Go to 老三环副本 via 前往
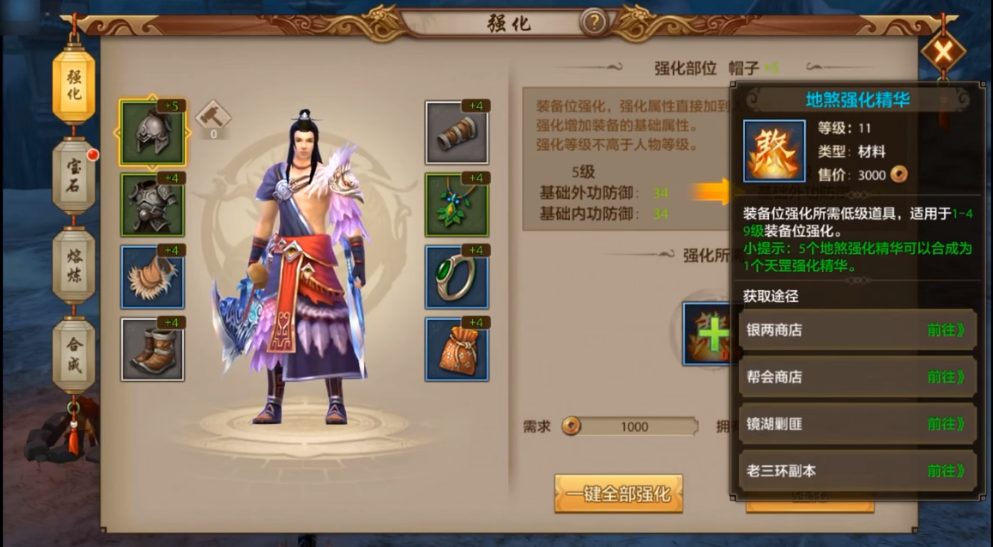This screenshot has height=547, width=993. coord(946,470)
